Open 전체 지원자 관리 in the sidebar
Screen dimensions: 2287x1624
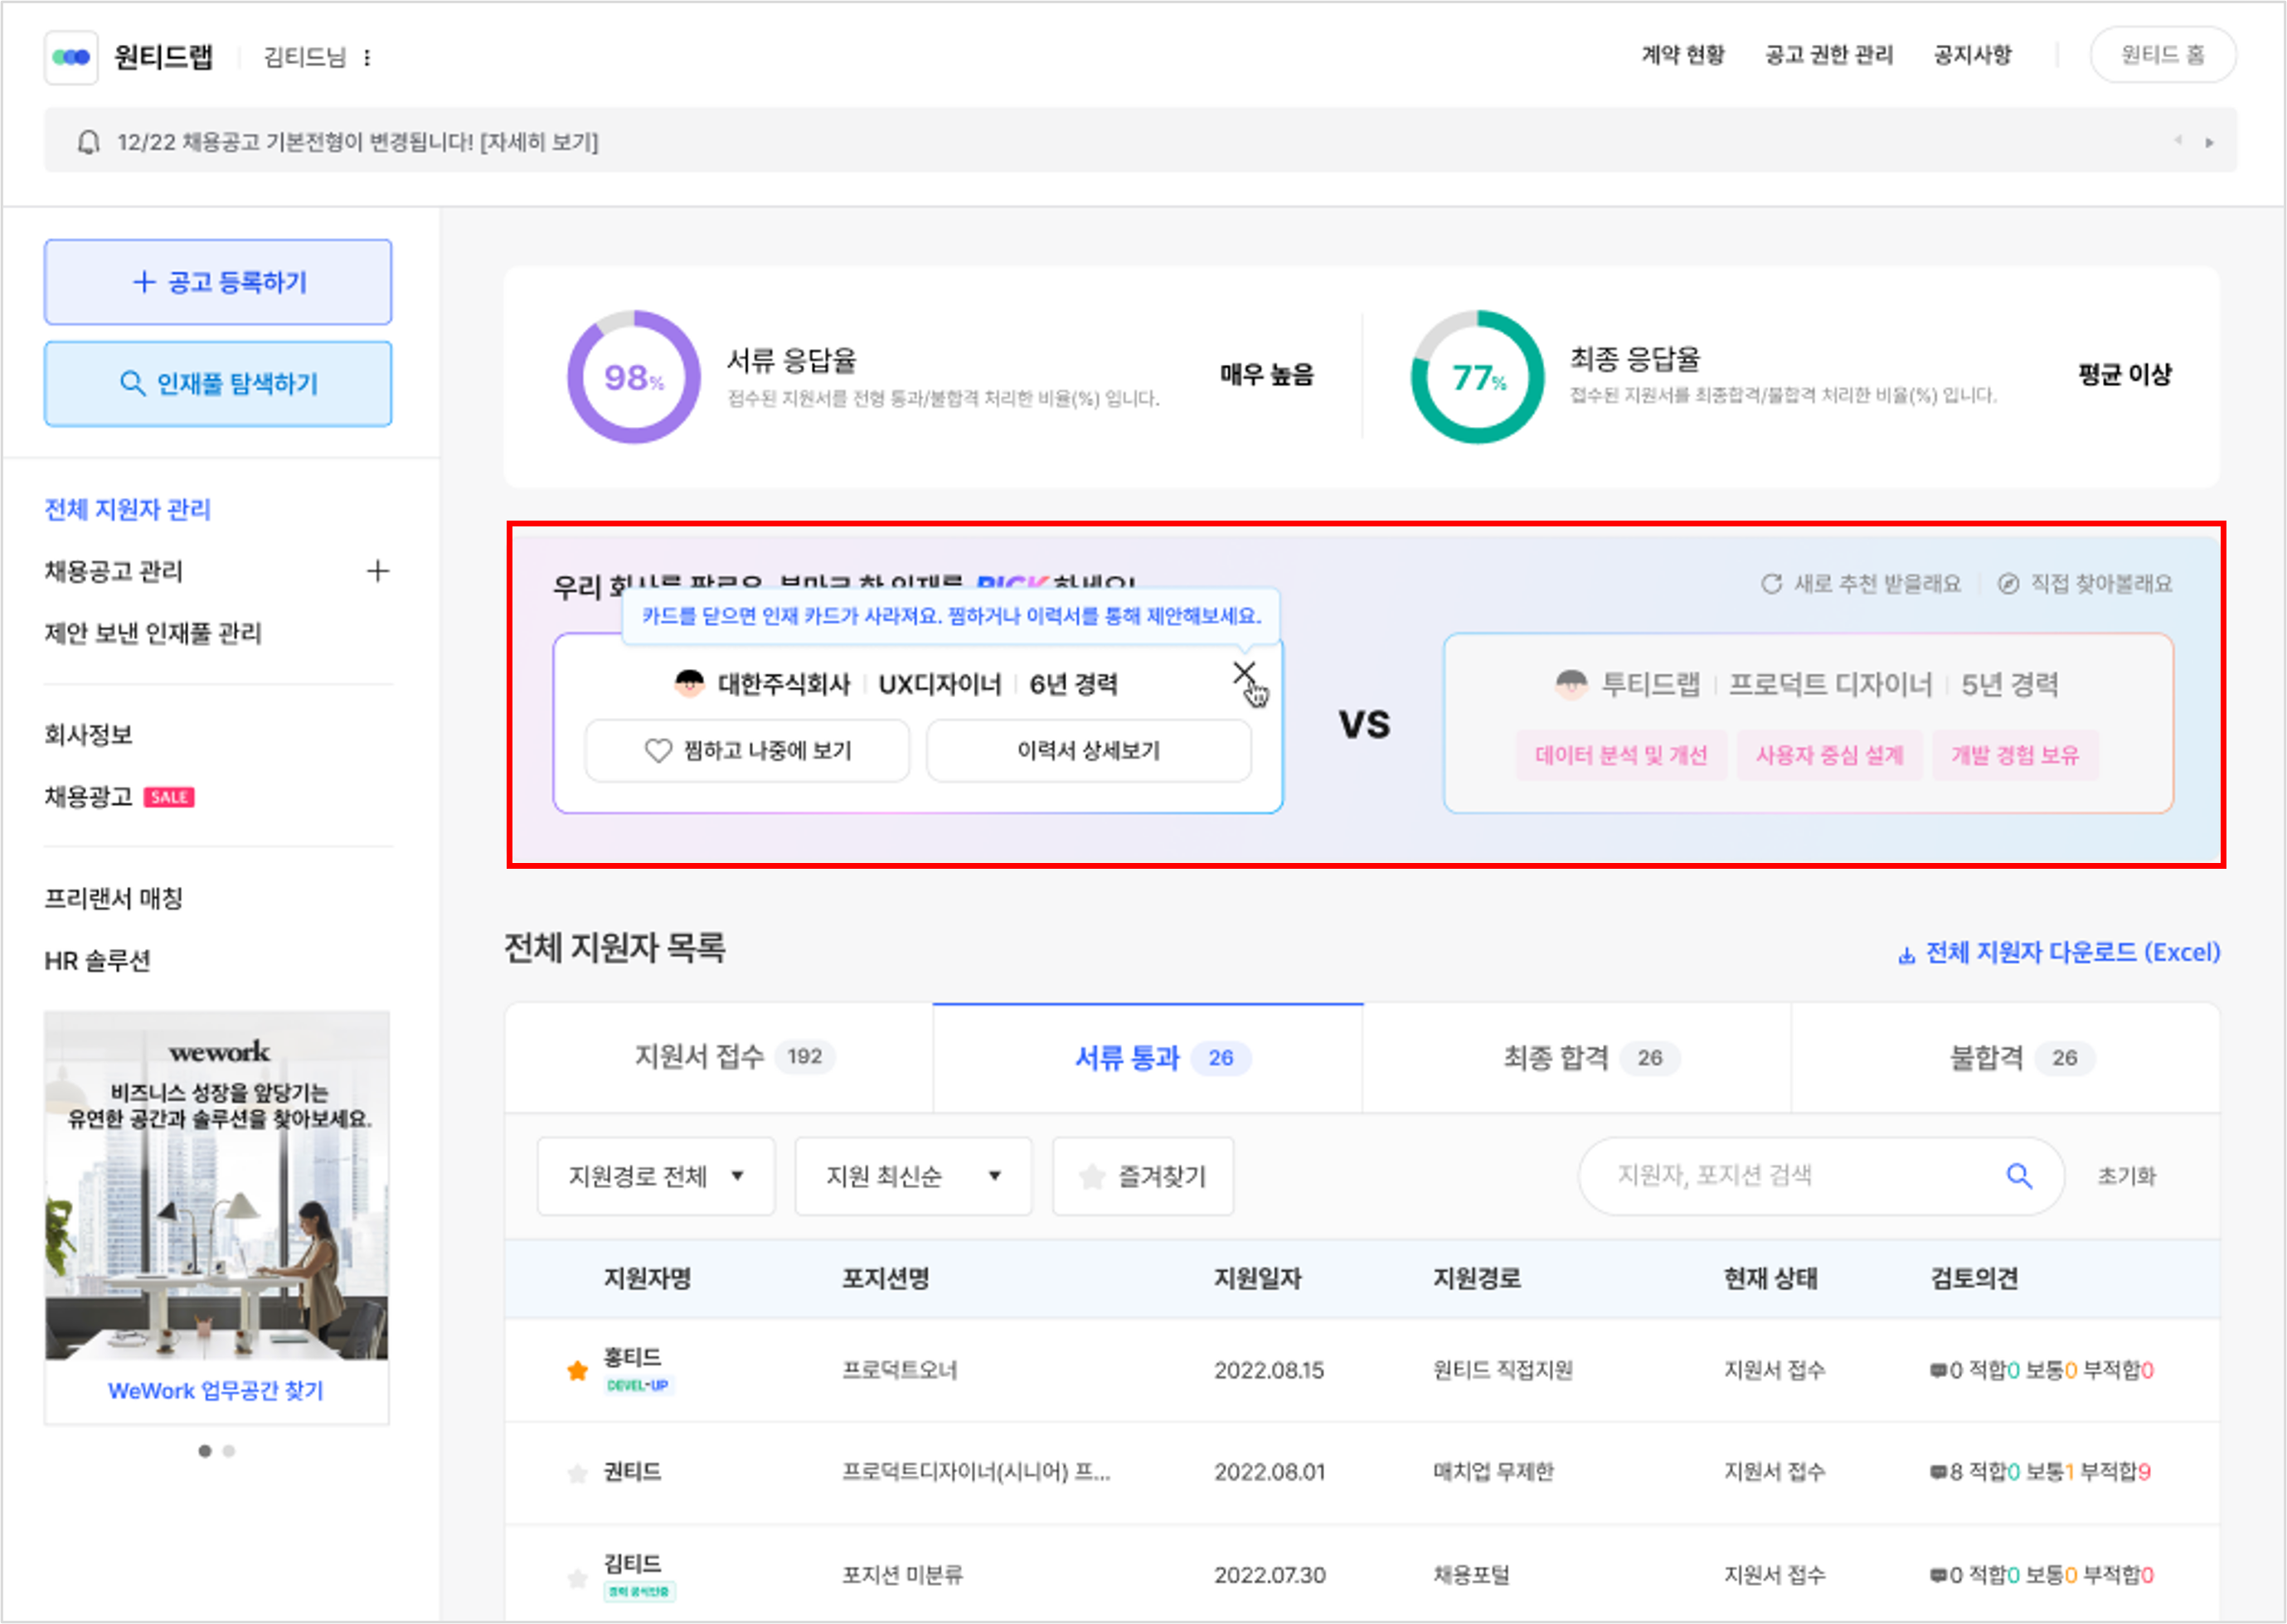pyautogui.click(x=127, y=509)
